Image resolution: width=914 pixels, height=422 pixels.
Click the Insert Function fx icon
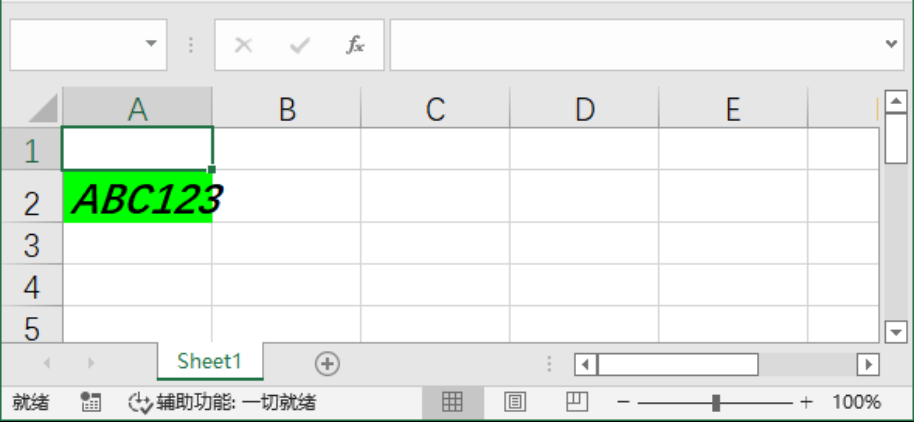(x=355, y=45)
